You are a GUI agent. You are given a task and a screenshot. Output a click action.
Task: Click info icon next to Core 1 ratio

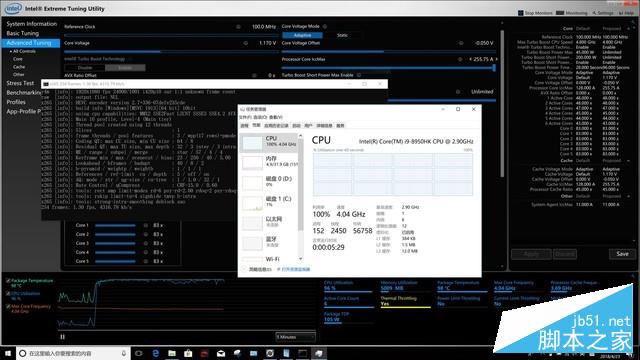146,225
